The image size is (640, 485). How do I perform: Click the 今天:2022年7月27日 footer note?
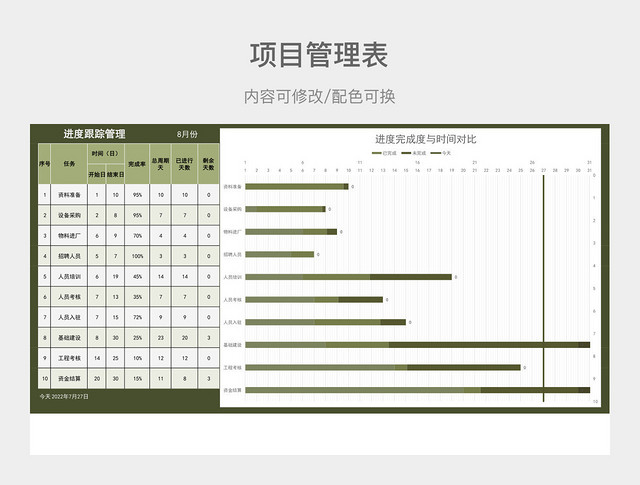(x=64, y=396)
